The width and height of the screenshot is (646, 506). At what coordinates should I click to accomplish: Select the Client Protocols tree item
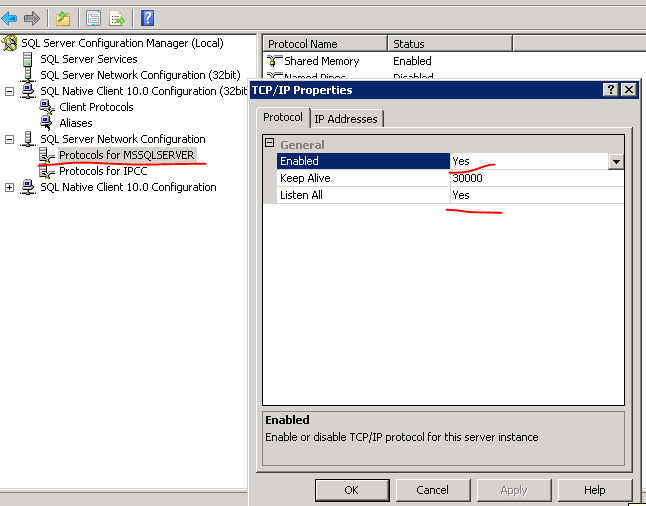click(96, 107)
